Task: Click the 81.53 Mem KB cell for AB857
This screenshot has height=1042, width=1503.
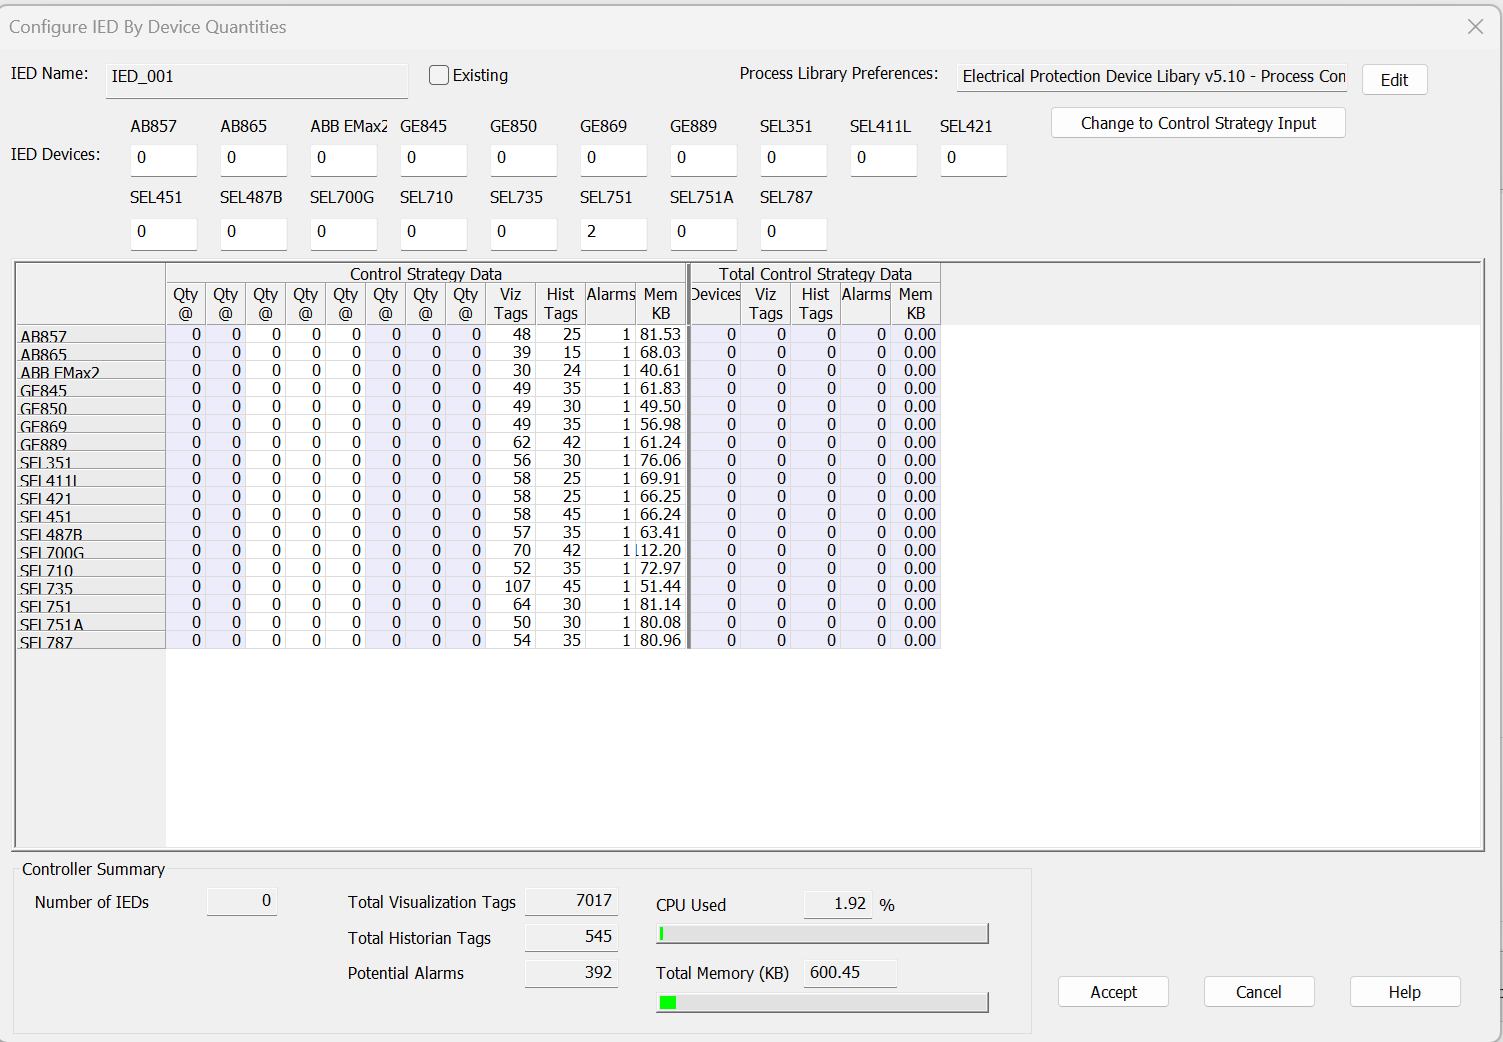Action: 661,335
